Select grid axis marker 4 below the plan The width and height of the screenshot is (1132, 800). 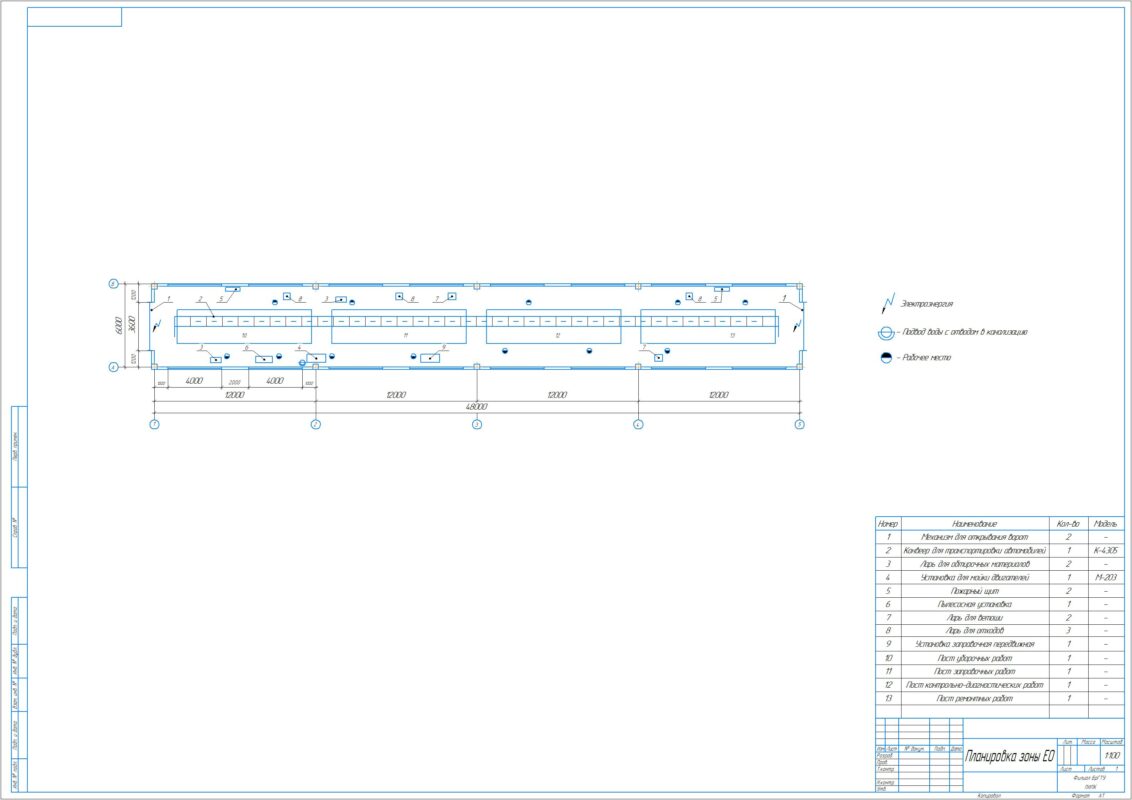pyautogui.click(x=638, y=425)
